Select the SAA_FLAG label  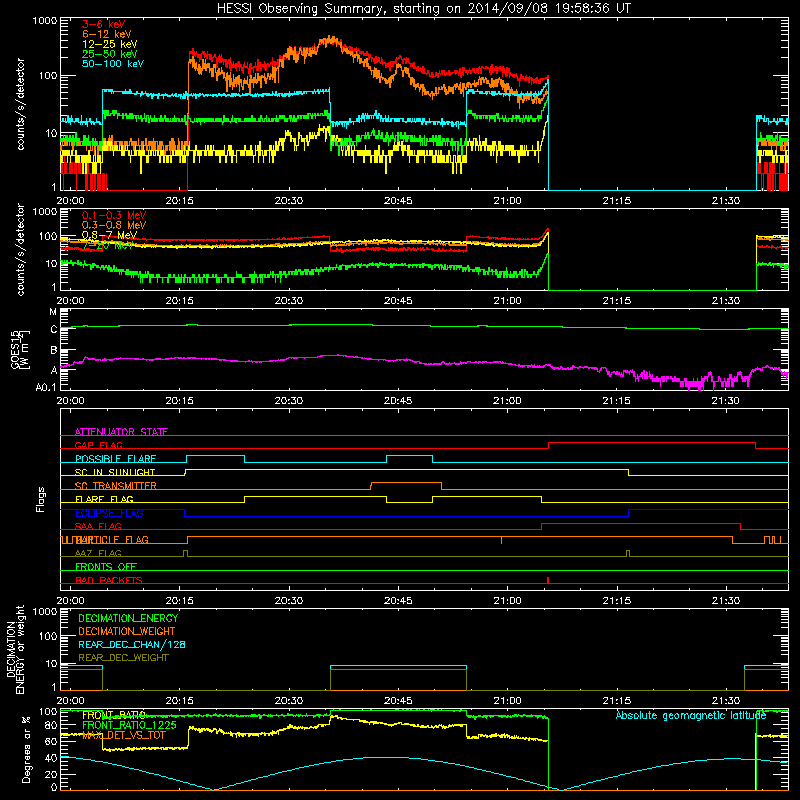coord(98,526)
